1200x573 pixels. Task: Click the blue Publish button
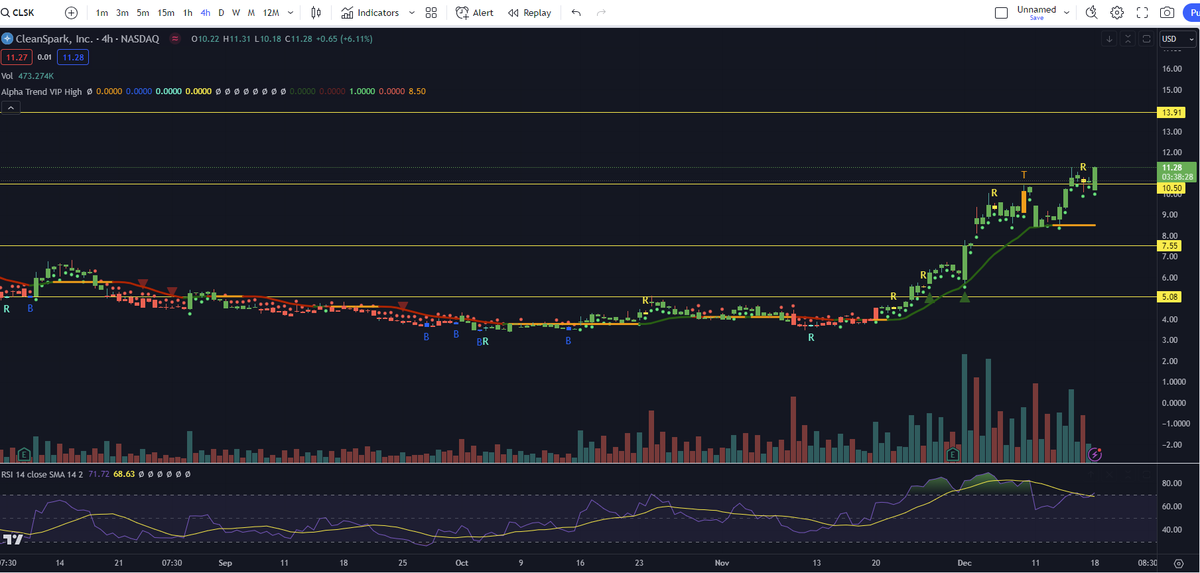click(x=1192, y=13)
